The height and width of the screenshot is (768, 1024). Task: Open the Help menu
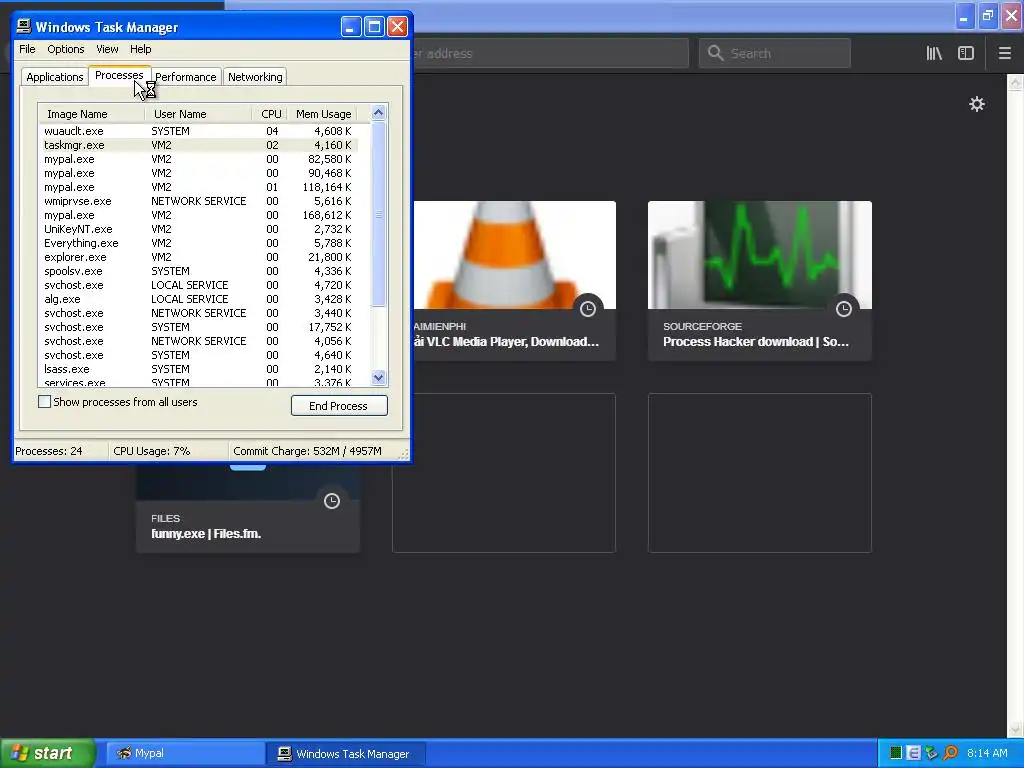coord(140,49)
